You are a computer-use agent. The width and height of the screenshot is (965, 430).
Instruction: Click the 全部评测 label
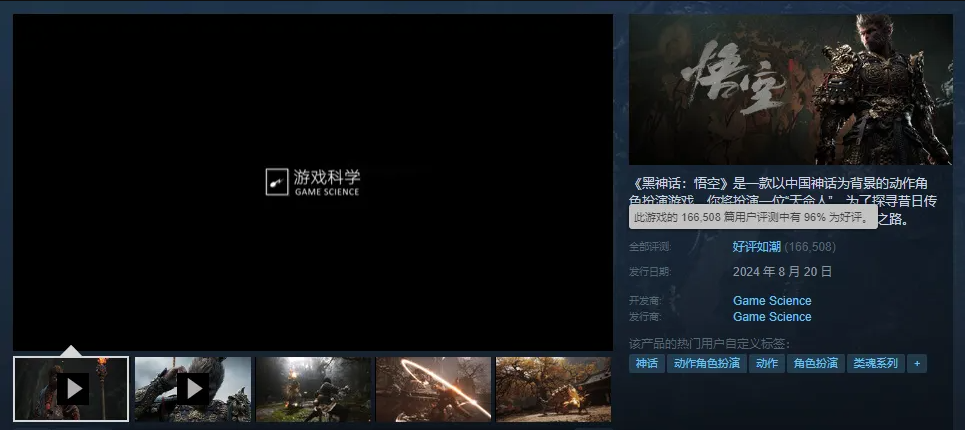coord(650,247)
